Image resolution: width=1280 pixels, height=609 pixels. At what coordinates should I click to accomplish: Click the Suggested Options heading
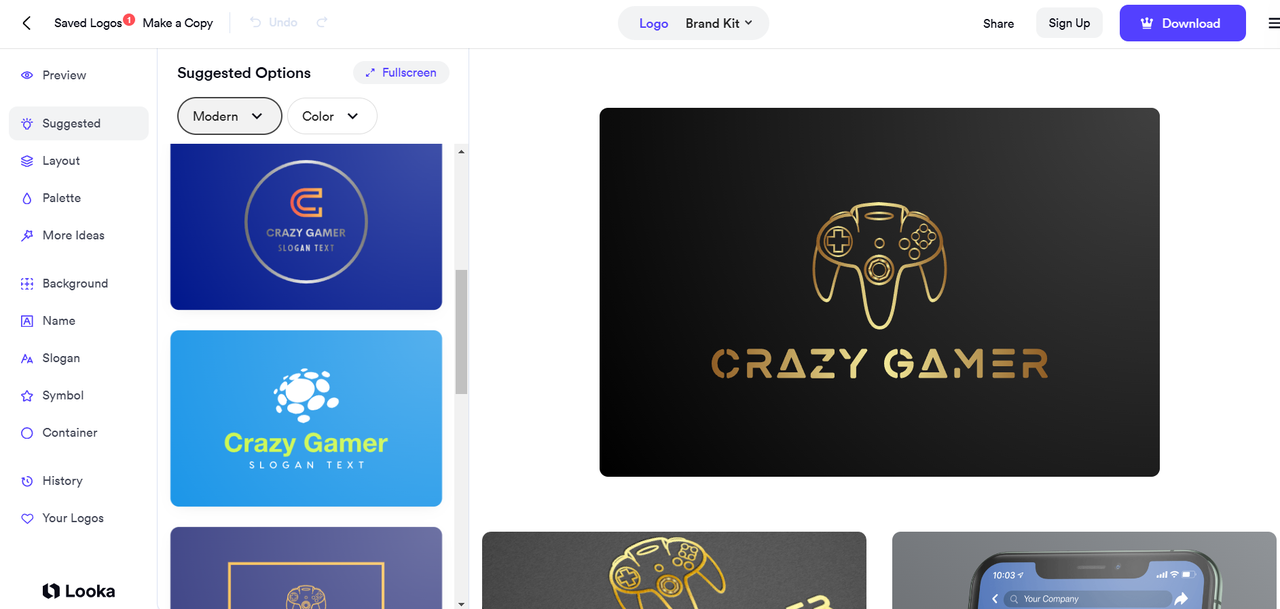tap(244, 73)
